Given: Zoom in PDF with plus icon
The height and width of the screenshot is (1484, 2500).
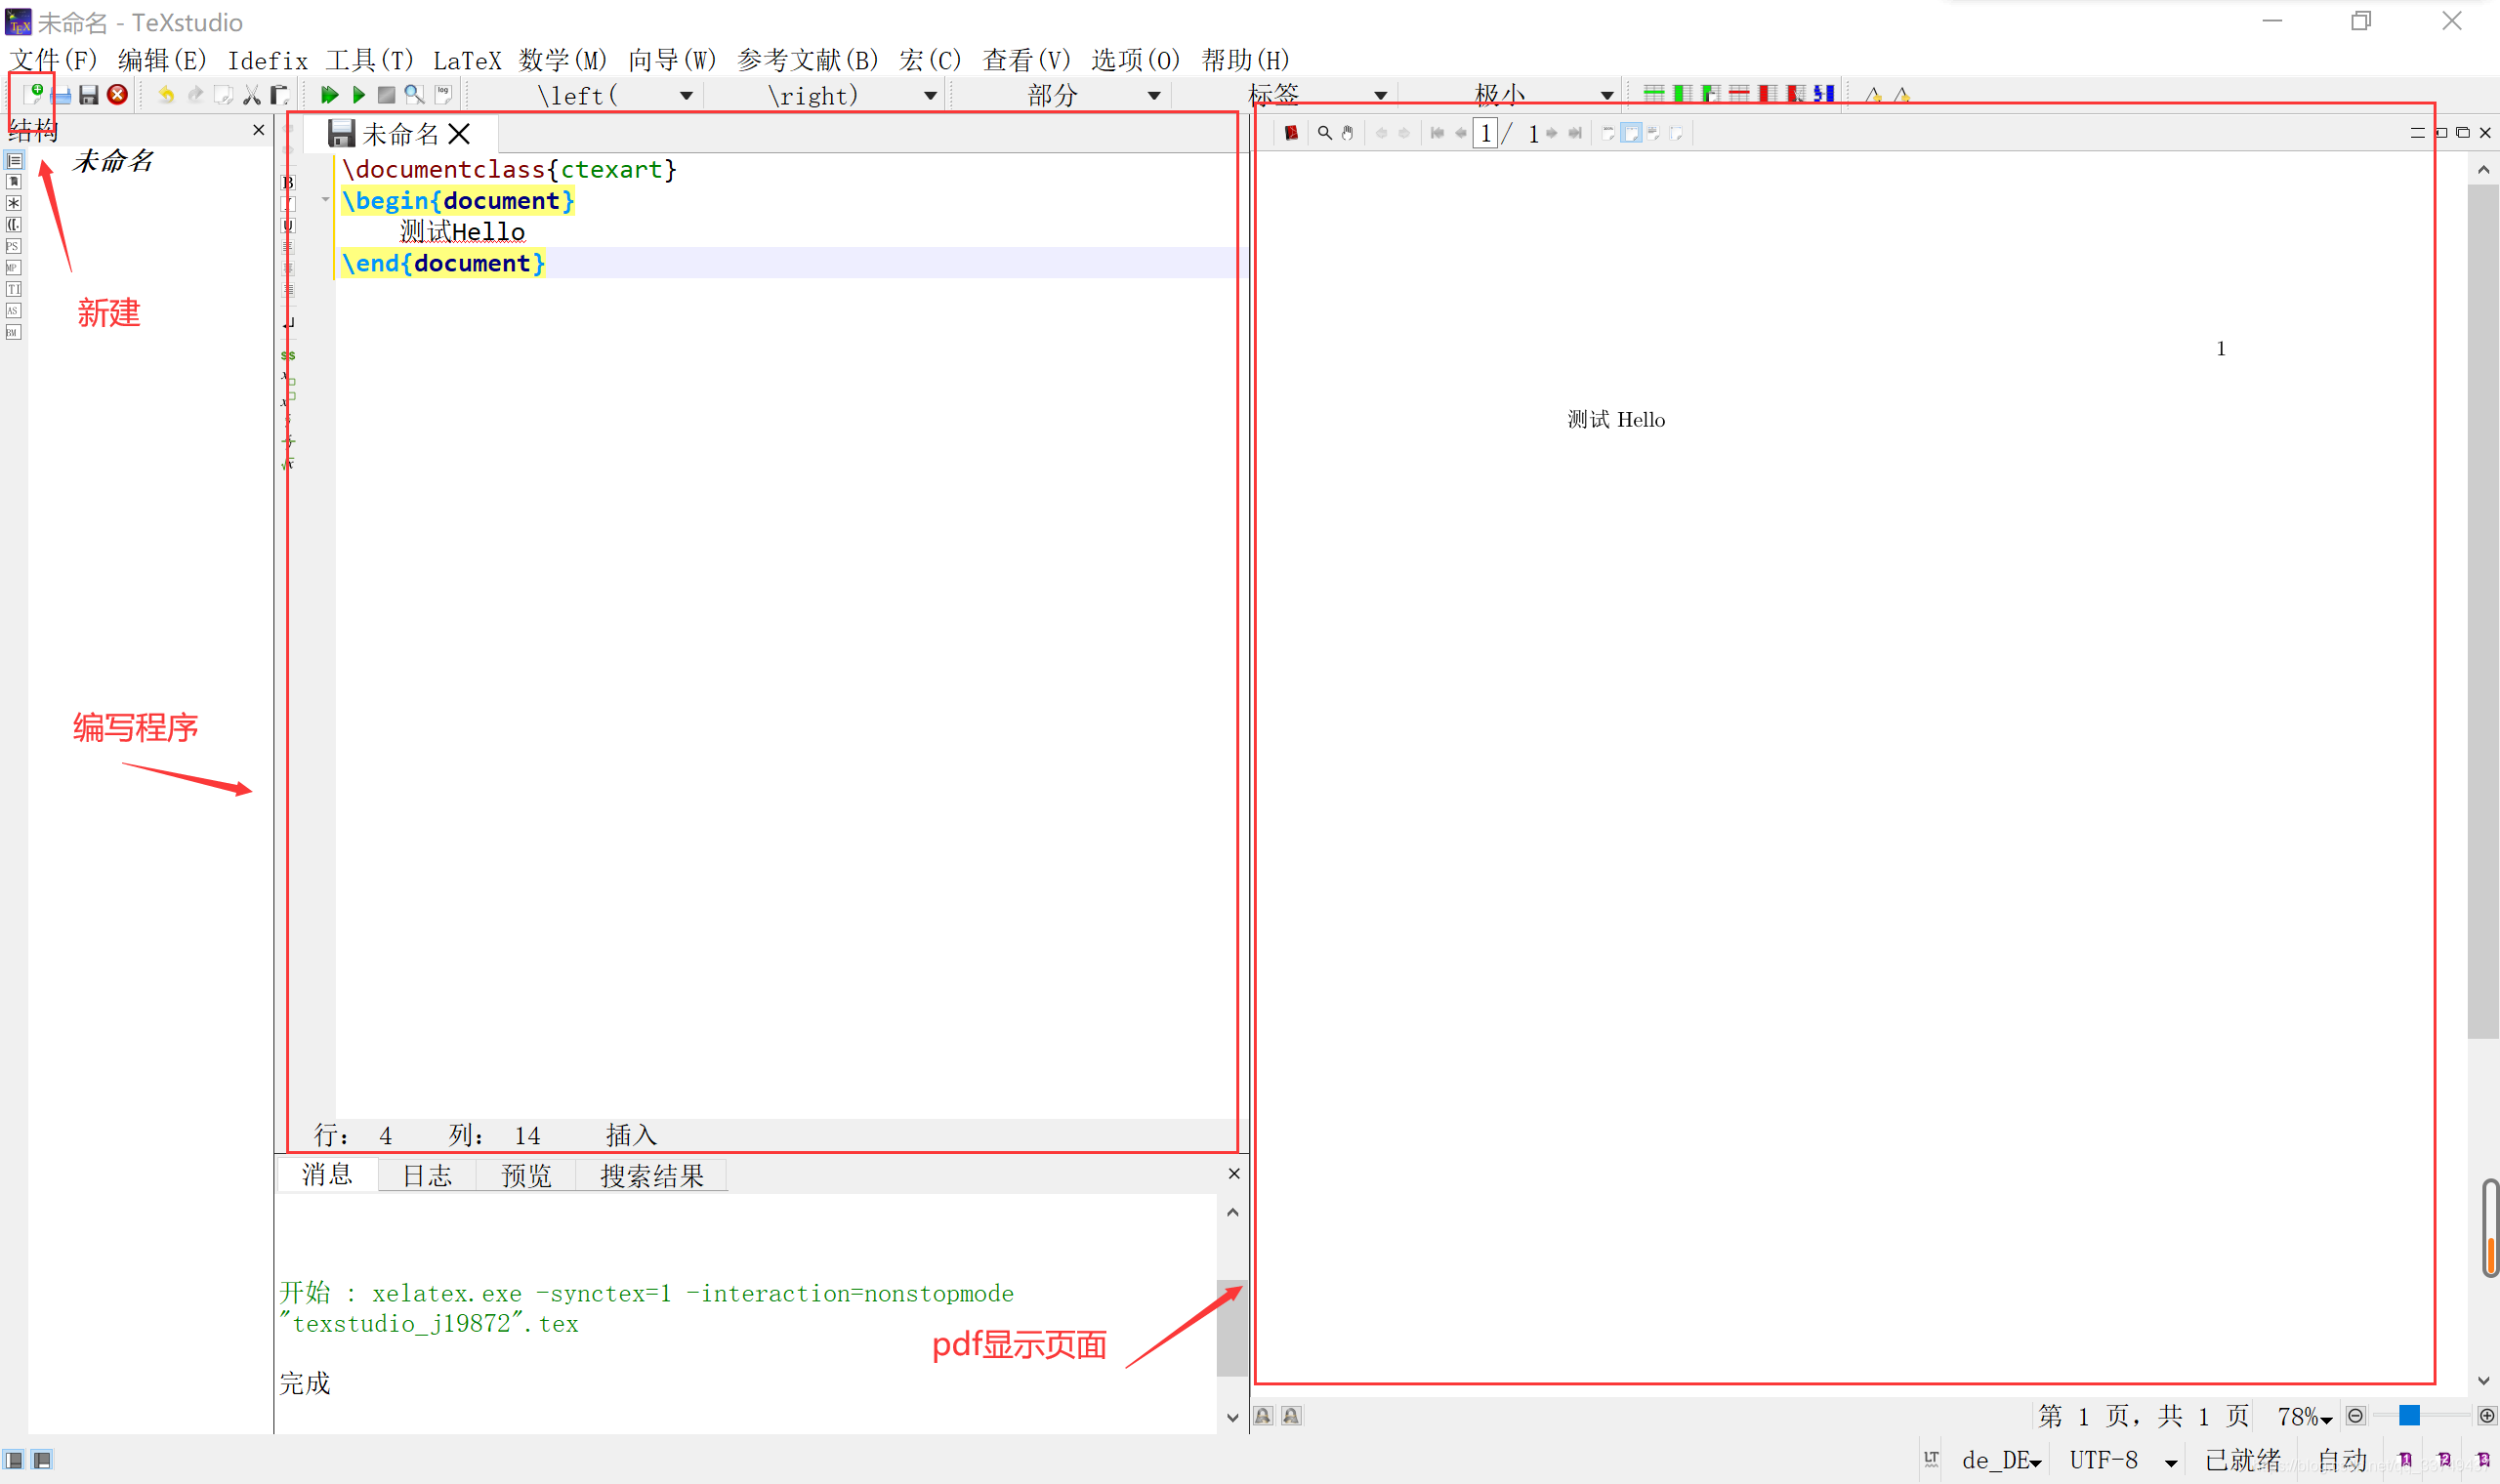Looking at the screenshot, I should [x=2487, y=1416].
